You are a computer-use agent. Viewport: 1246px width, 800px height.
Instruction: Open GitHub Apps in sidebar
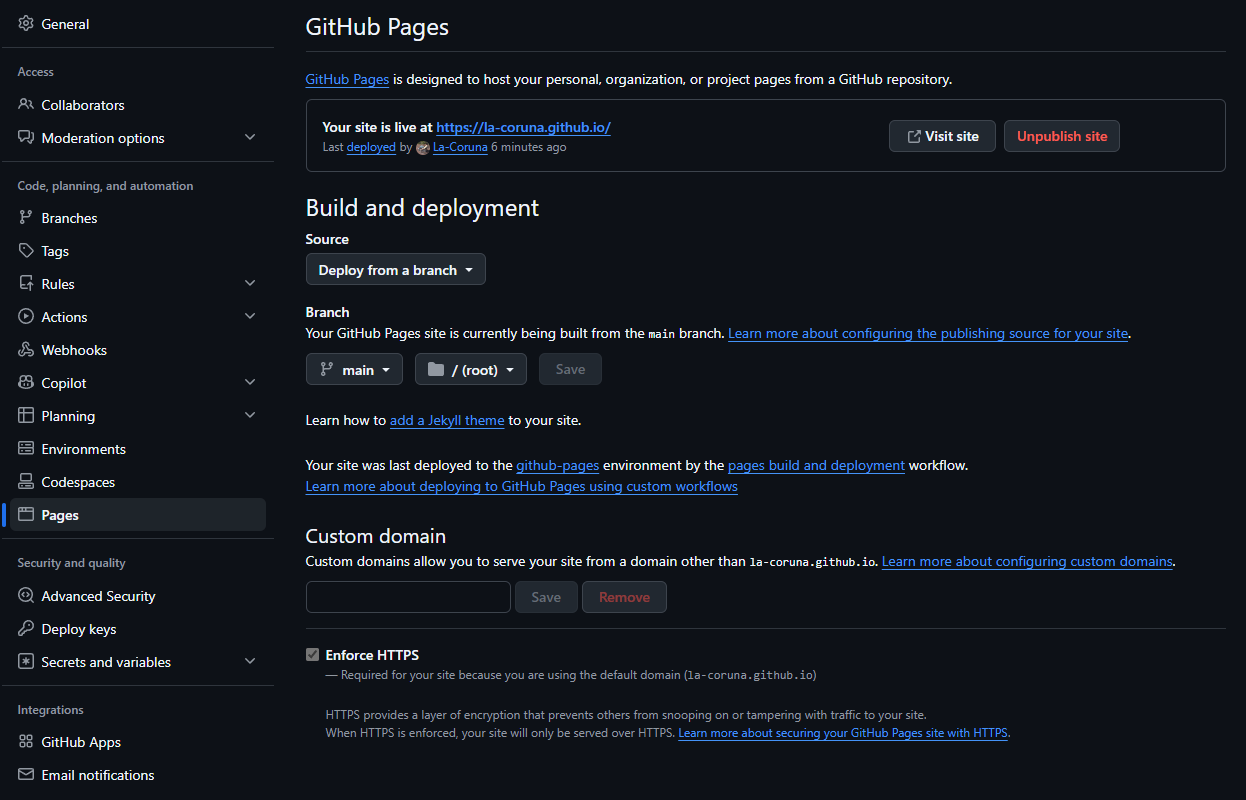(x=137, y=742)
